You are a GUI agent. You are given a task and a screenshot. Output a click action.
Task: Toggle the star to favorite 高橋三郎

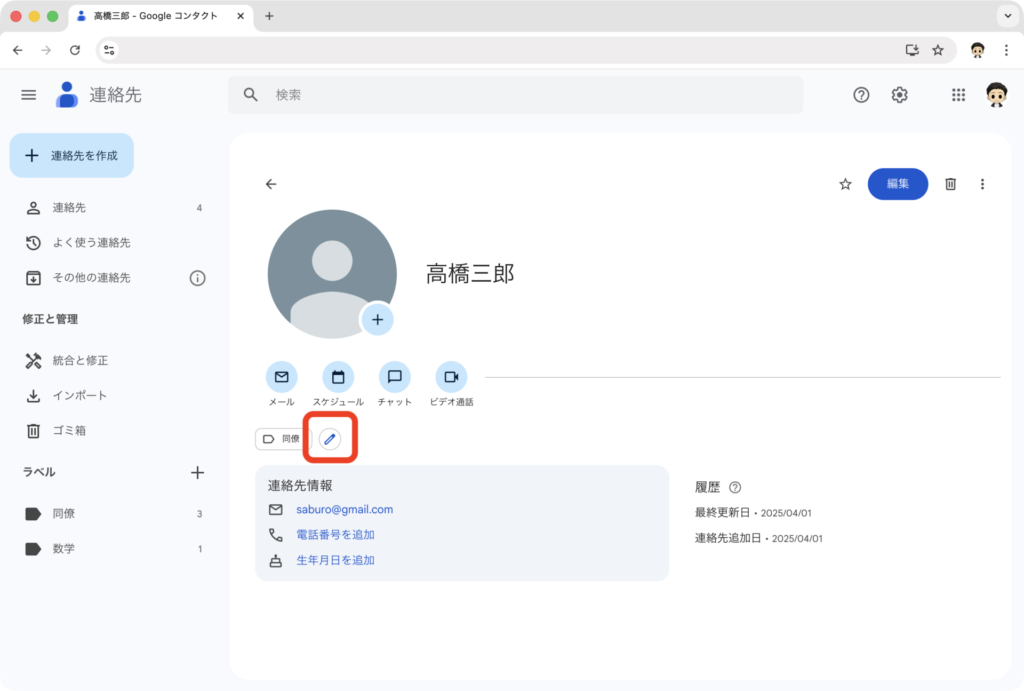tap(845, 184)
